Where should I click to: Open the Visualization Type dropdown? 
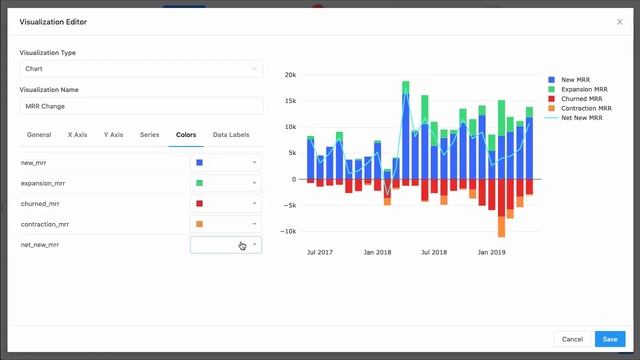click(141, 69)
